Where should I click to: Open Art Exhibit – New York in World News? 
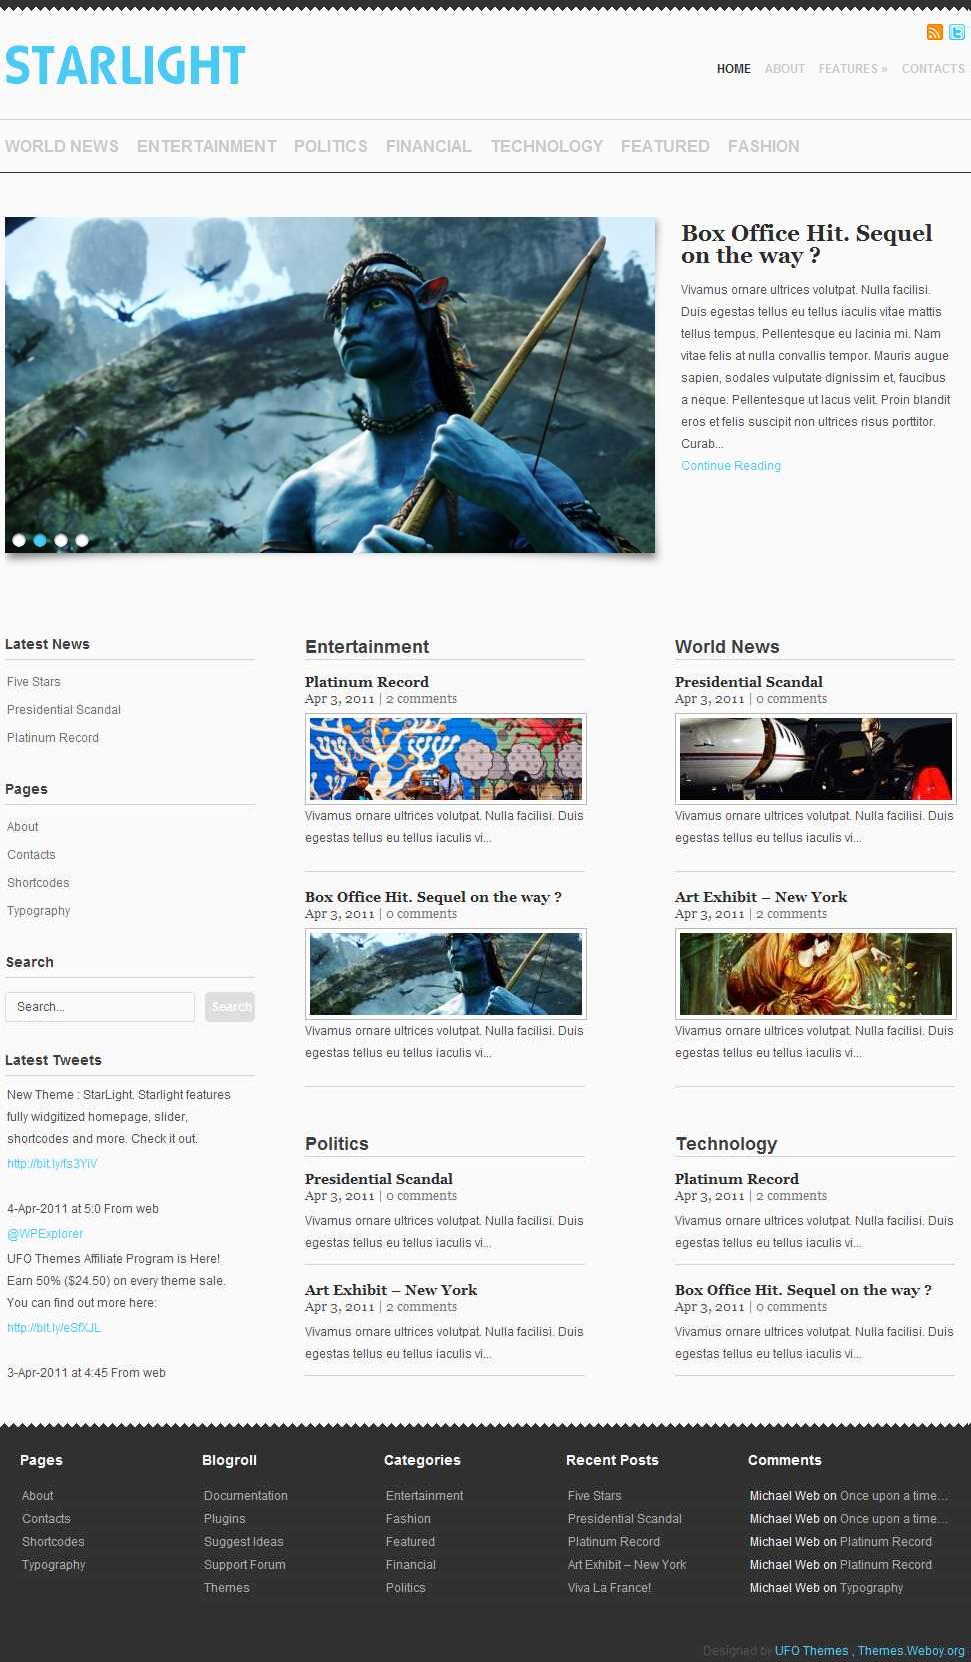click(761, 897)
